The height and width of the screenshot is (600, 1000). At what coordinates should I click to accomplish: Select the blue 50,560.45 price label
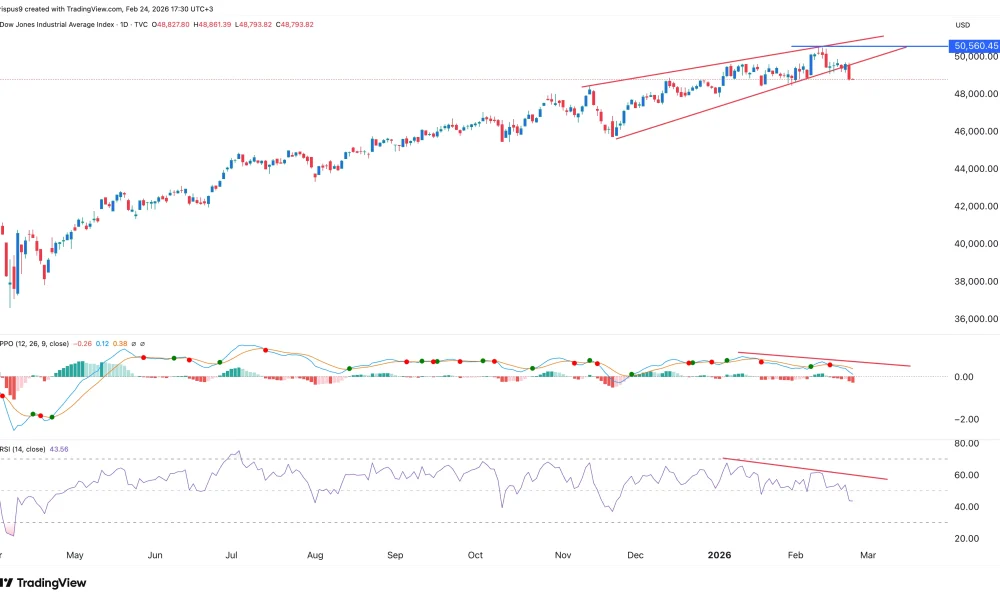[x=973, y=46]
